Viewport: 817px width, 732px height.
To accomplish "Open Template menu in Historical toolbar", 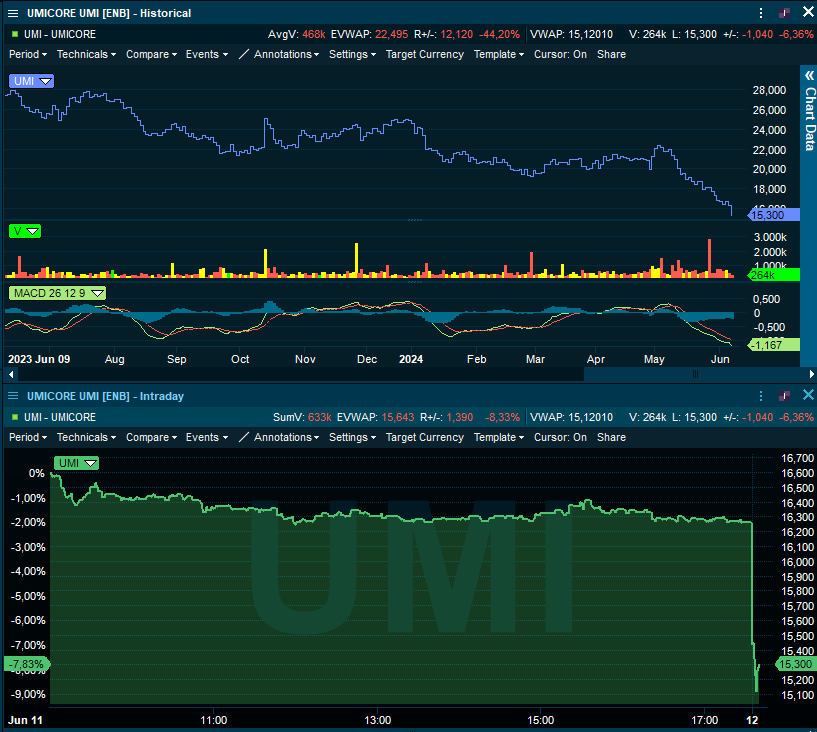I will [x=499, y=54].
